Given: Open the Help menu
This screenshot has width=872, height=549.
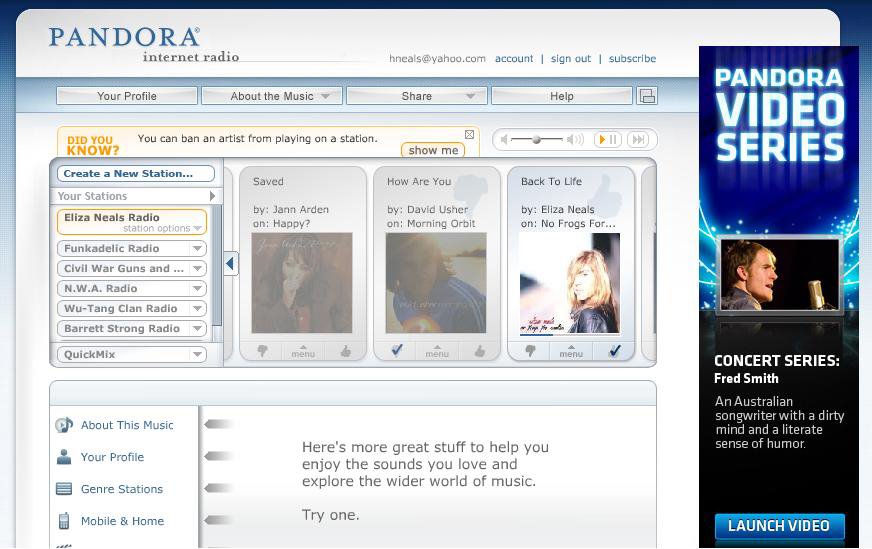Looking at the screenshot, I should point(562,96).
